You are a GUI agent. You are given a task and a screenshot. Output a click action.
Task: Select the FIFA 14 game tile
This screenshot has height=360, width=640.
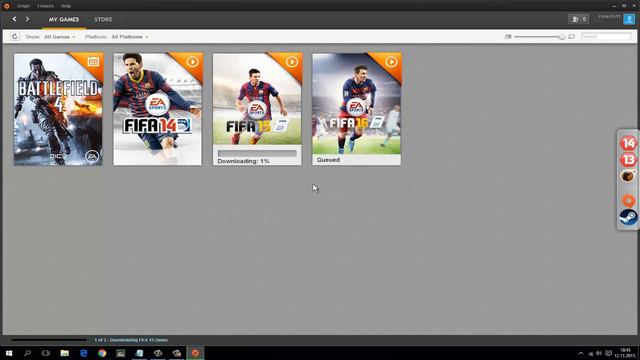pyautogui.click(x=158, y=109)
